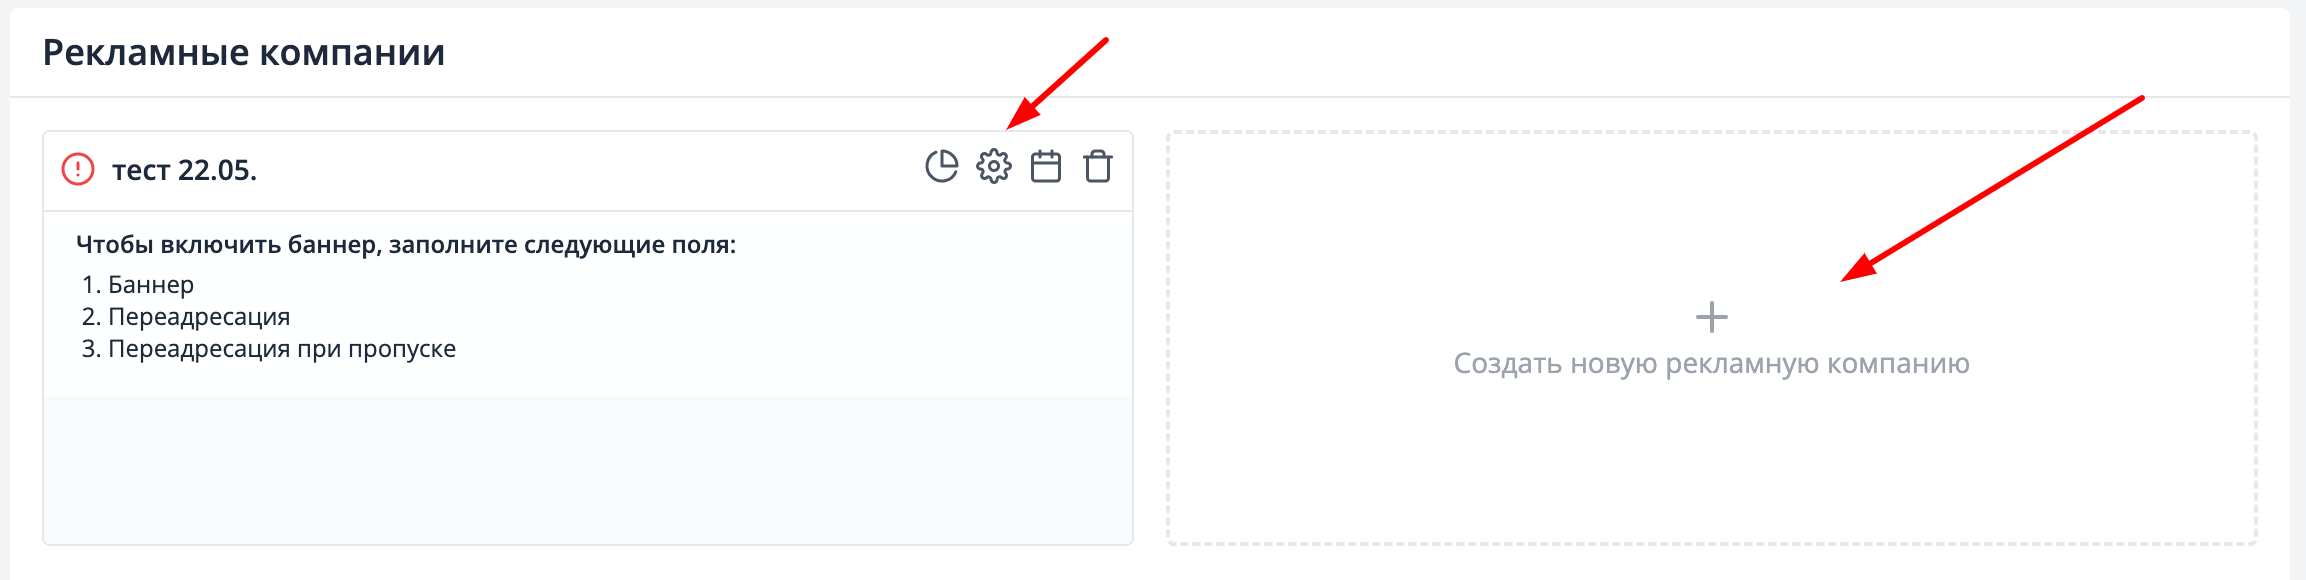This screenshot has height=580, width=2306.
Task: Click the grey empty footer of the campaign card
Action: [x=588, y=470]
